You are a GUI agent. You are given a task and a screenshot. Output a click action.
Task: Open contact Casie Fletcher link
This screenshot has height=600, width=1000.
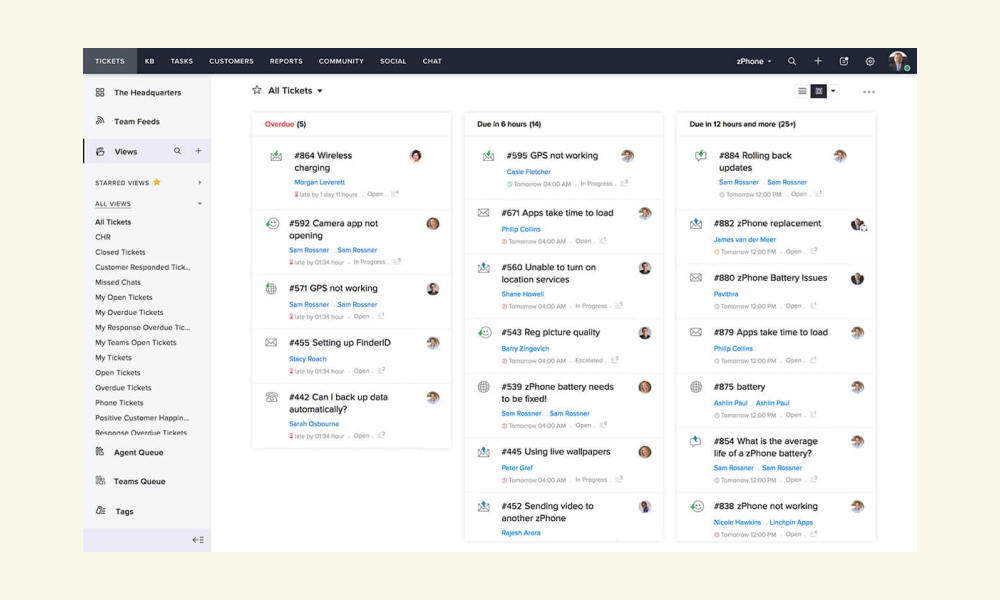click(x=529, y=172)
